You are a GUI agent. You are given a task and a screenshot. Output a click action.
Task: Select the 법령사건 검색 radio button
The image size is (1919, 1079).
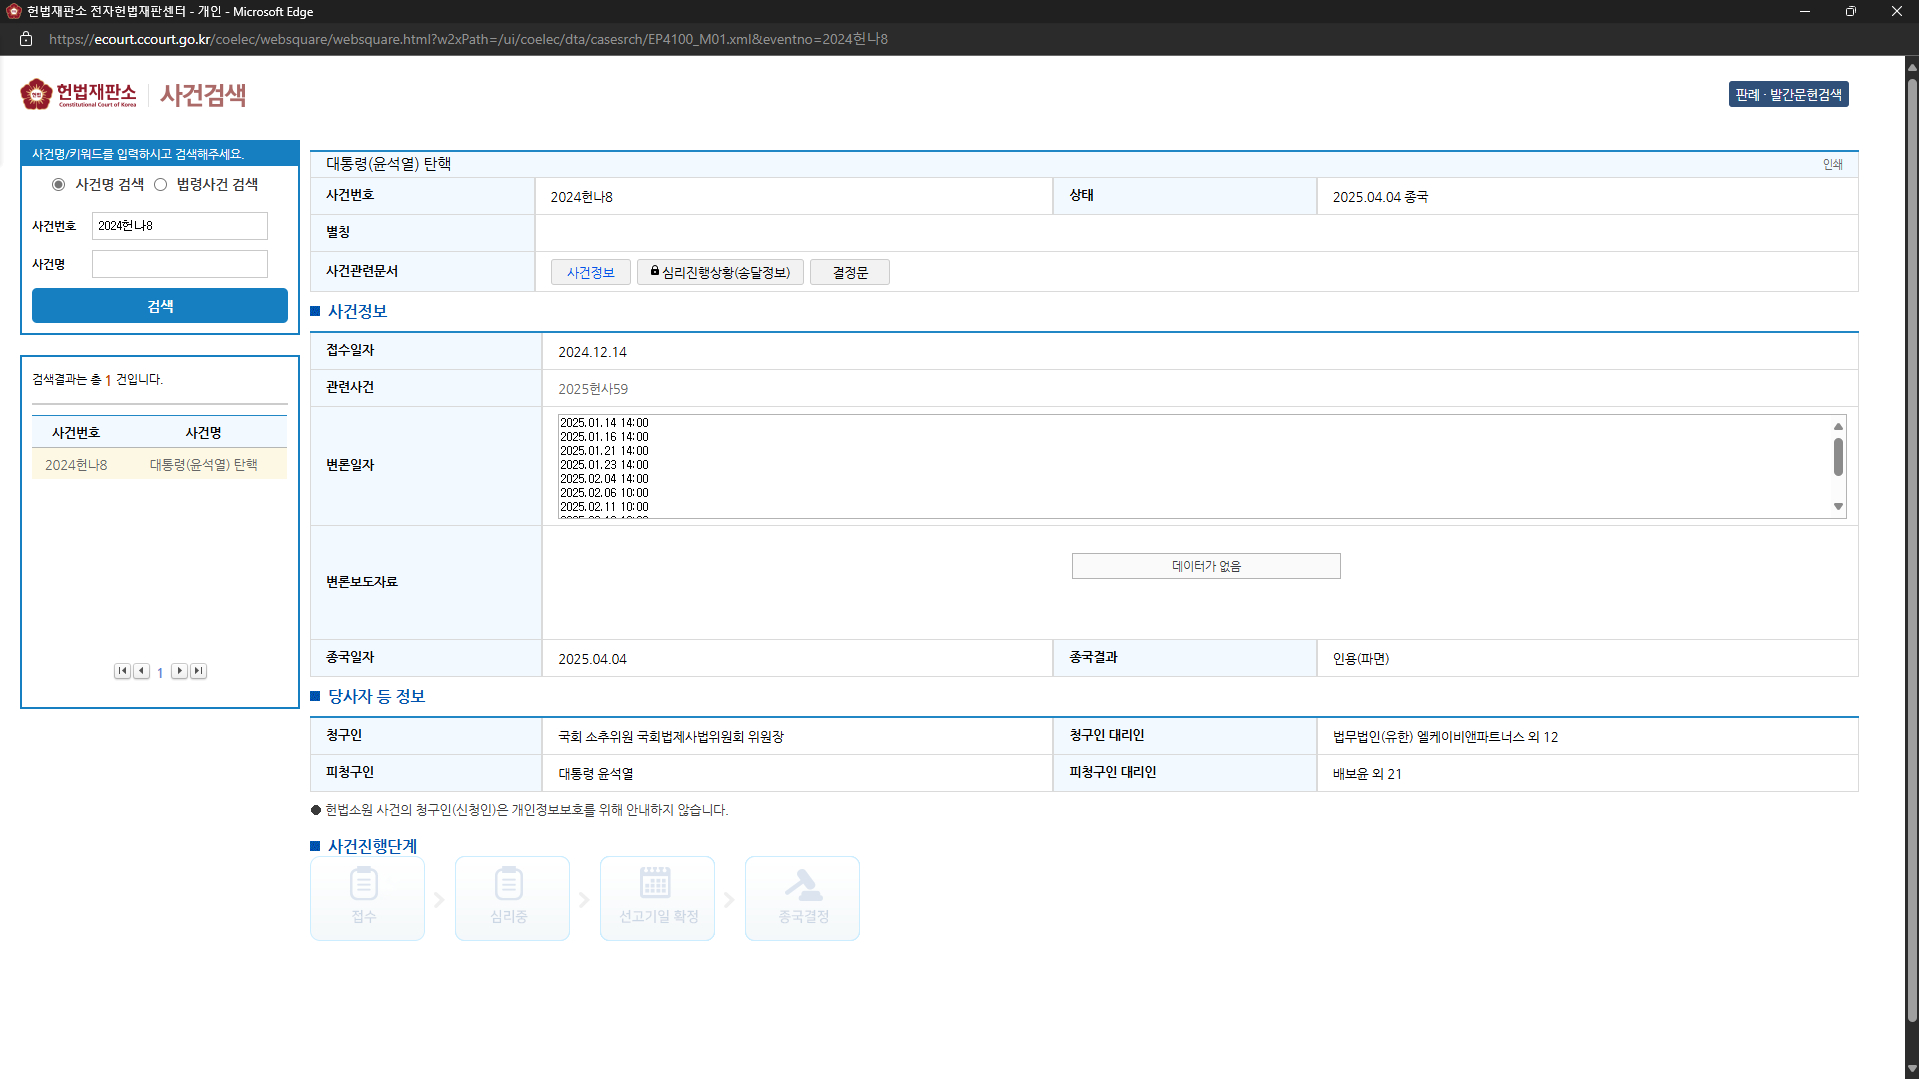(x=161, y=185)
